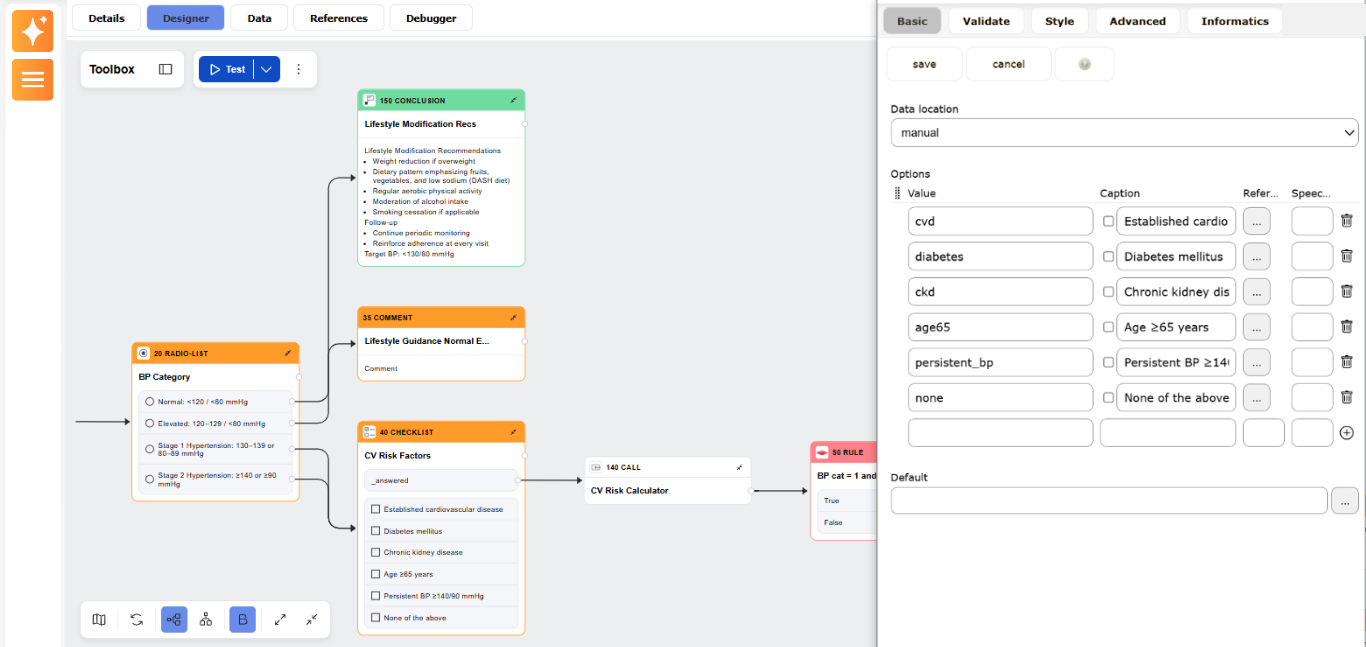This screenshot has height=647, width=1366.
Task: Check the cvd caption checkbox
Action: tap(1108, 221)
